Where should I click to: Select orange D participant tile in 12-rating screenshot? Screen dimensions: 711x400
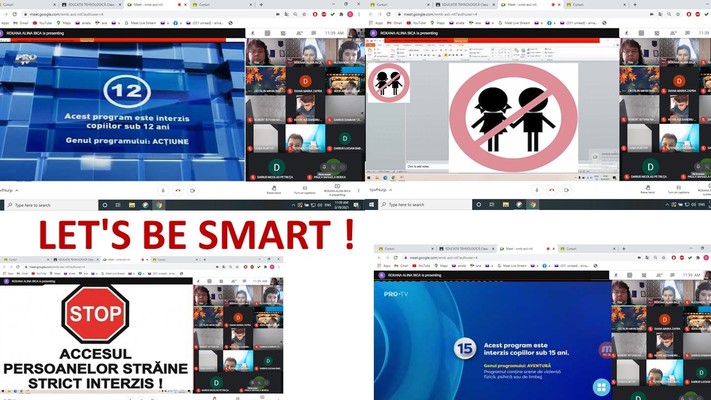point(305,80)
